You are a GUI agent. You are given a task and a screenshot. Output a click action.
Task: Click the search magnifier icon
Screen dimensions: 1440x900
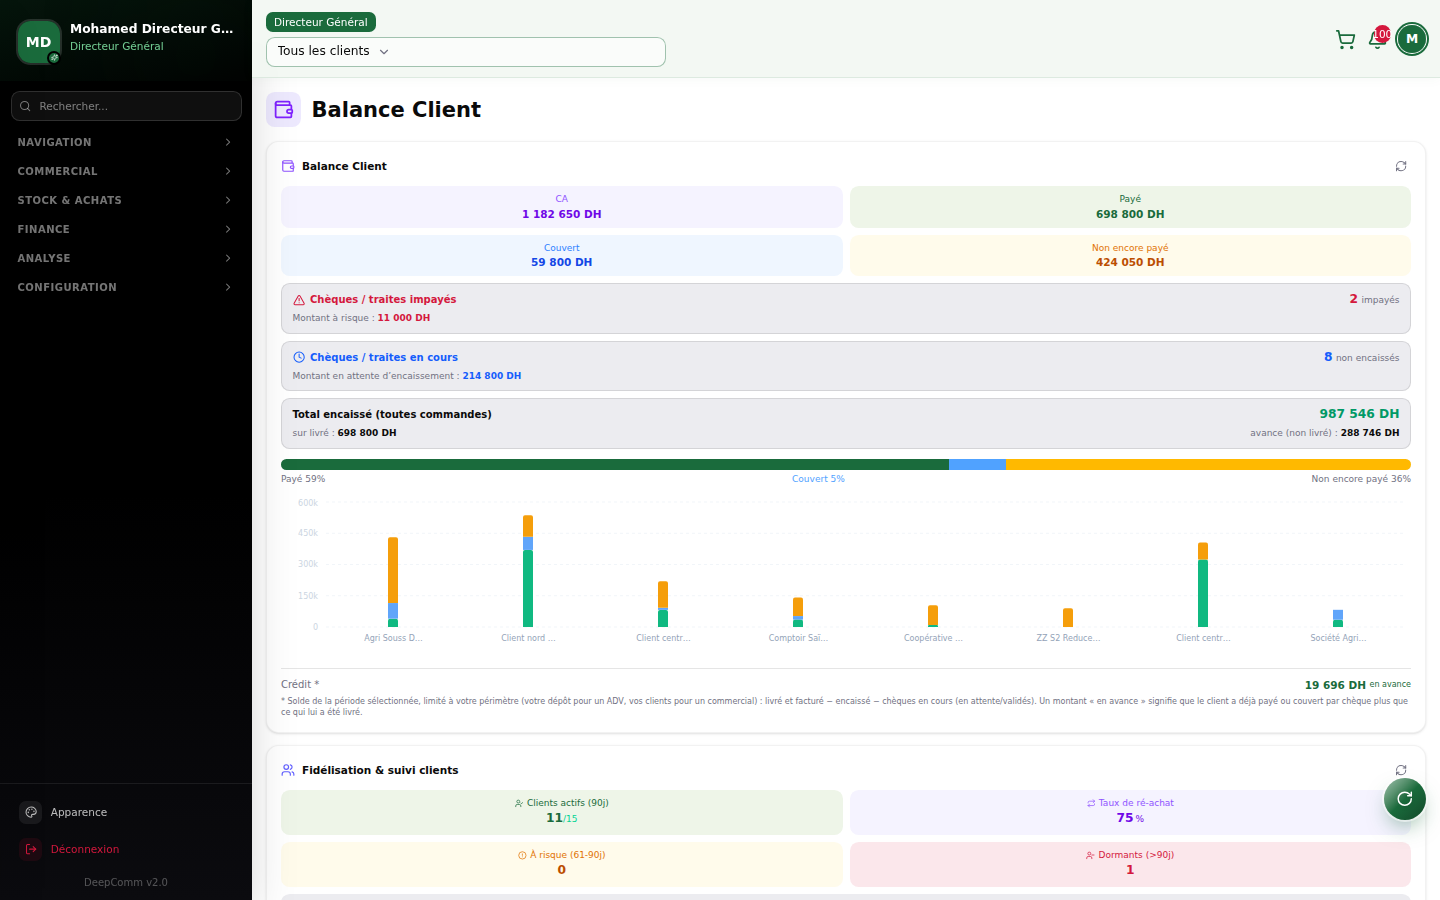[x=25, y=106]
